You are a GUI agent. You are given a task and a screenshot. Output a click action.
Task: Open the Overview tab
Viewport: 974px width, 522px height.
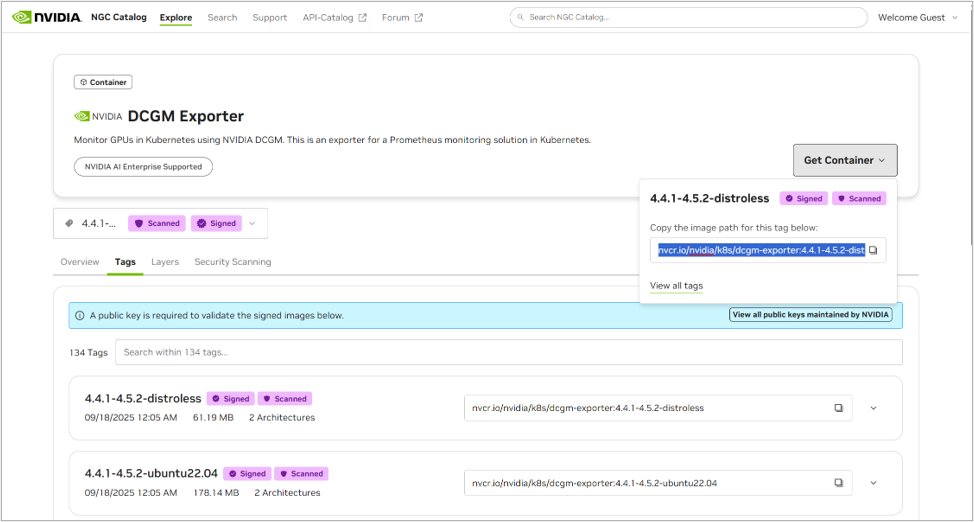point(80,262)
